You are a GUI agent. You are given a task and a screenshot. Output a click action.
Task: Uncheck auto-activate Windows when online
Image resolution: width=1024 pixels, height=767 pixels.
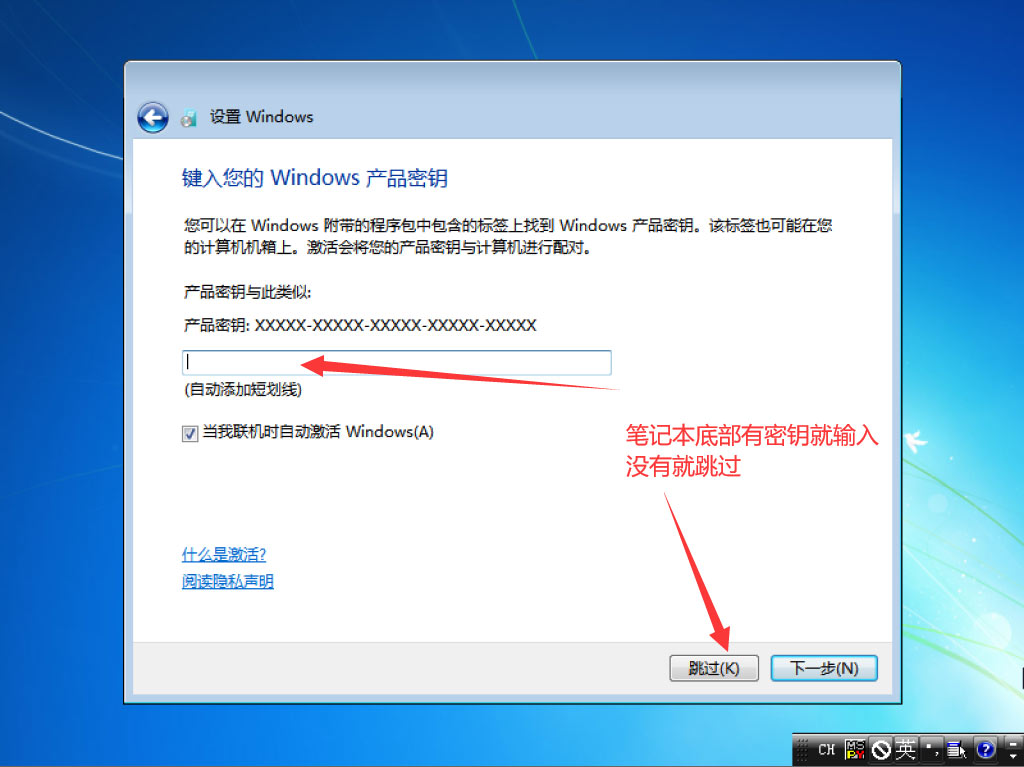190,433
